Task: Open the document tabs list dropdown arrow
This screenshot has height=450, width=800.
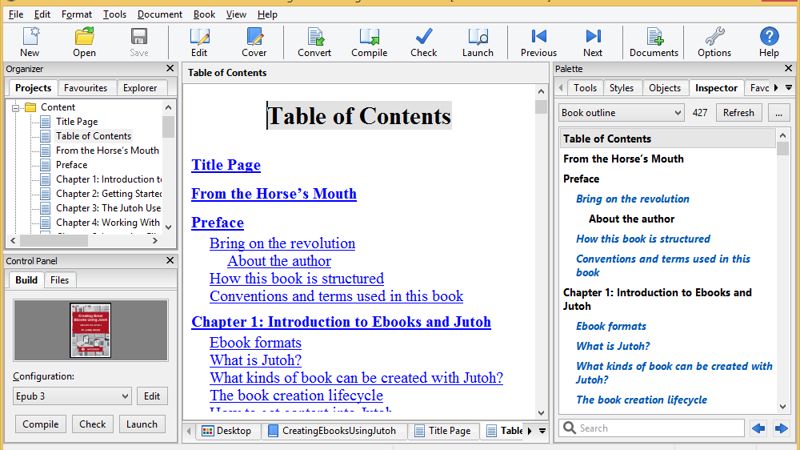Action: (542, 431)
